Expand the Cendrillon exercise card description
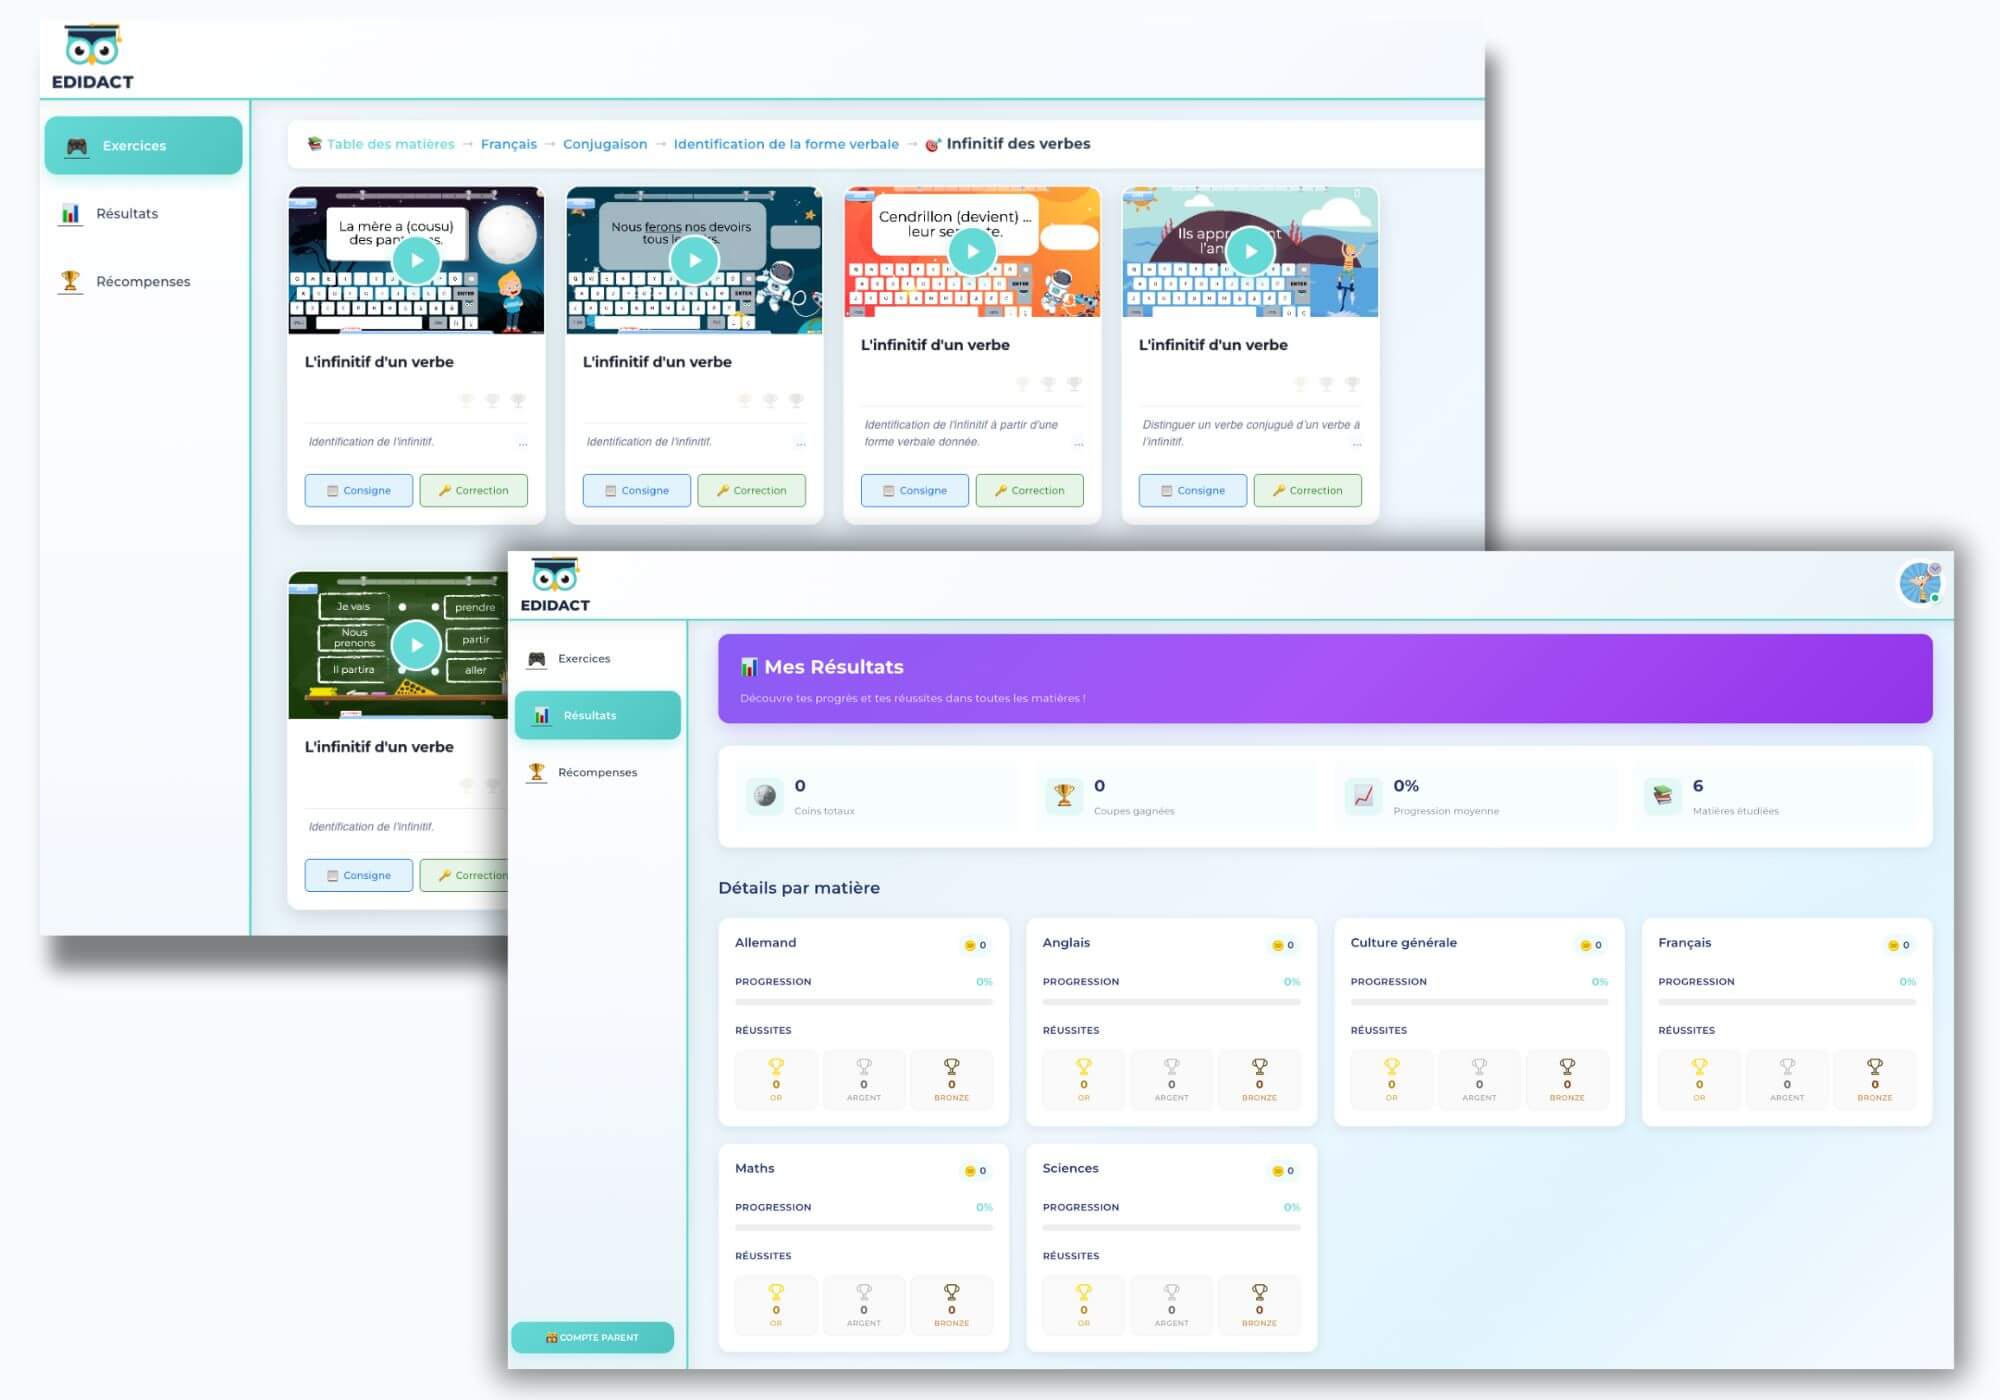2000x1400 pixels. (1078, 443)
